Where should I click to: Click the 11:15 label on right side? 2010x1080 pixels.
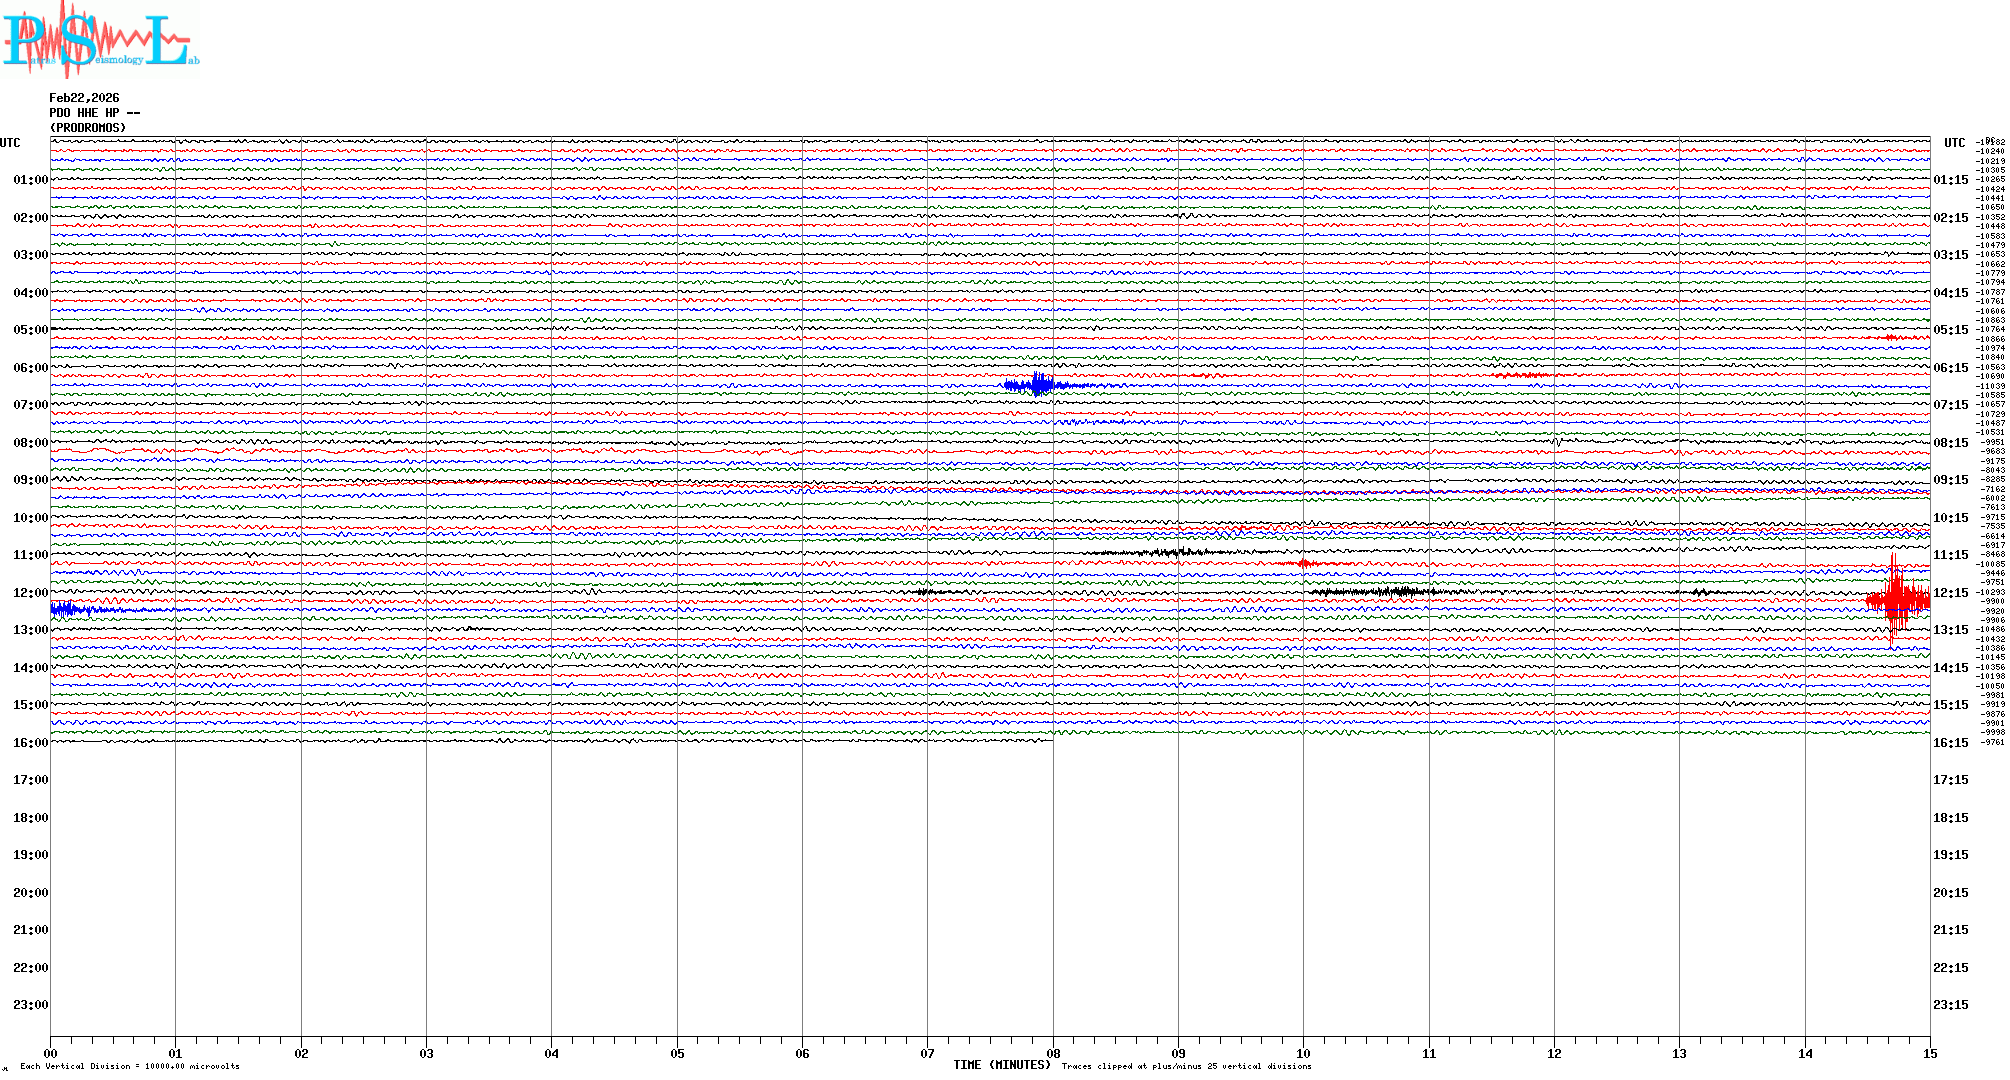tap(1950, 555)
